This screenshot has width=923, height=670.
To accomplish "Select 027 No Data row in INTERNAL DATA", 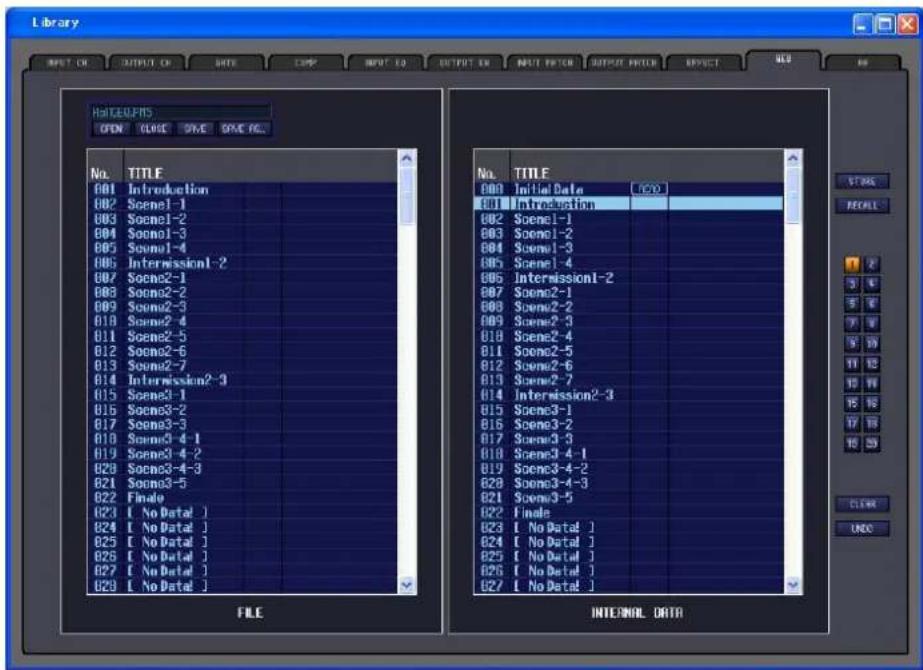I will tap(629, 586).
